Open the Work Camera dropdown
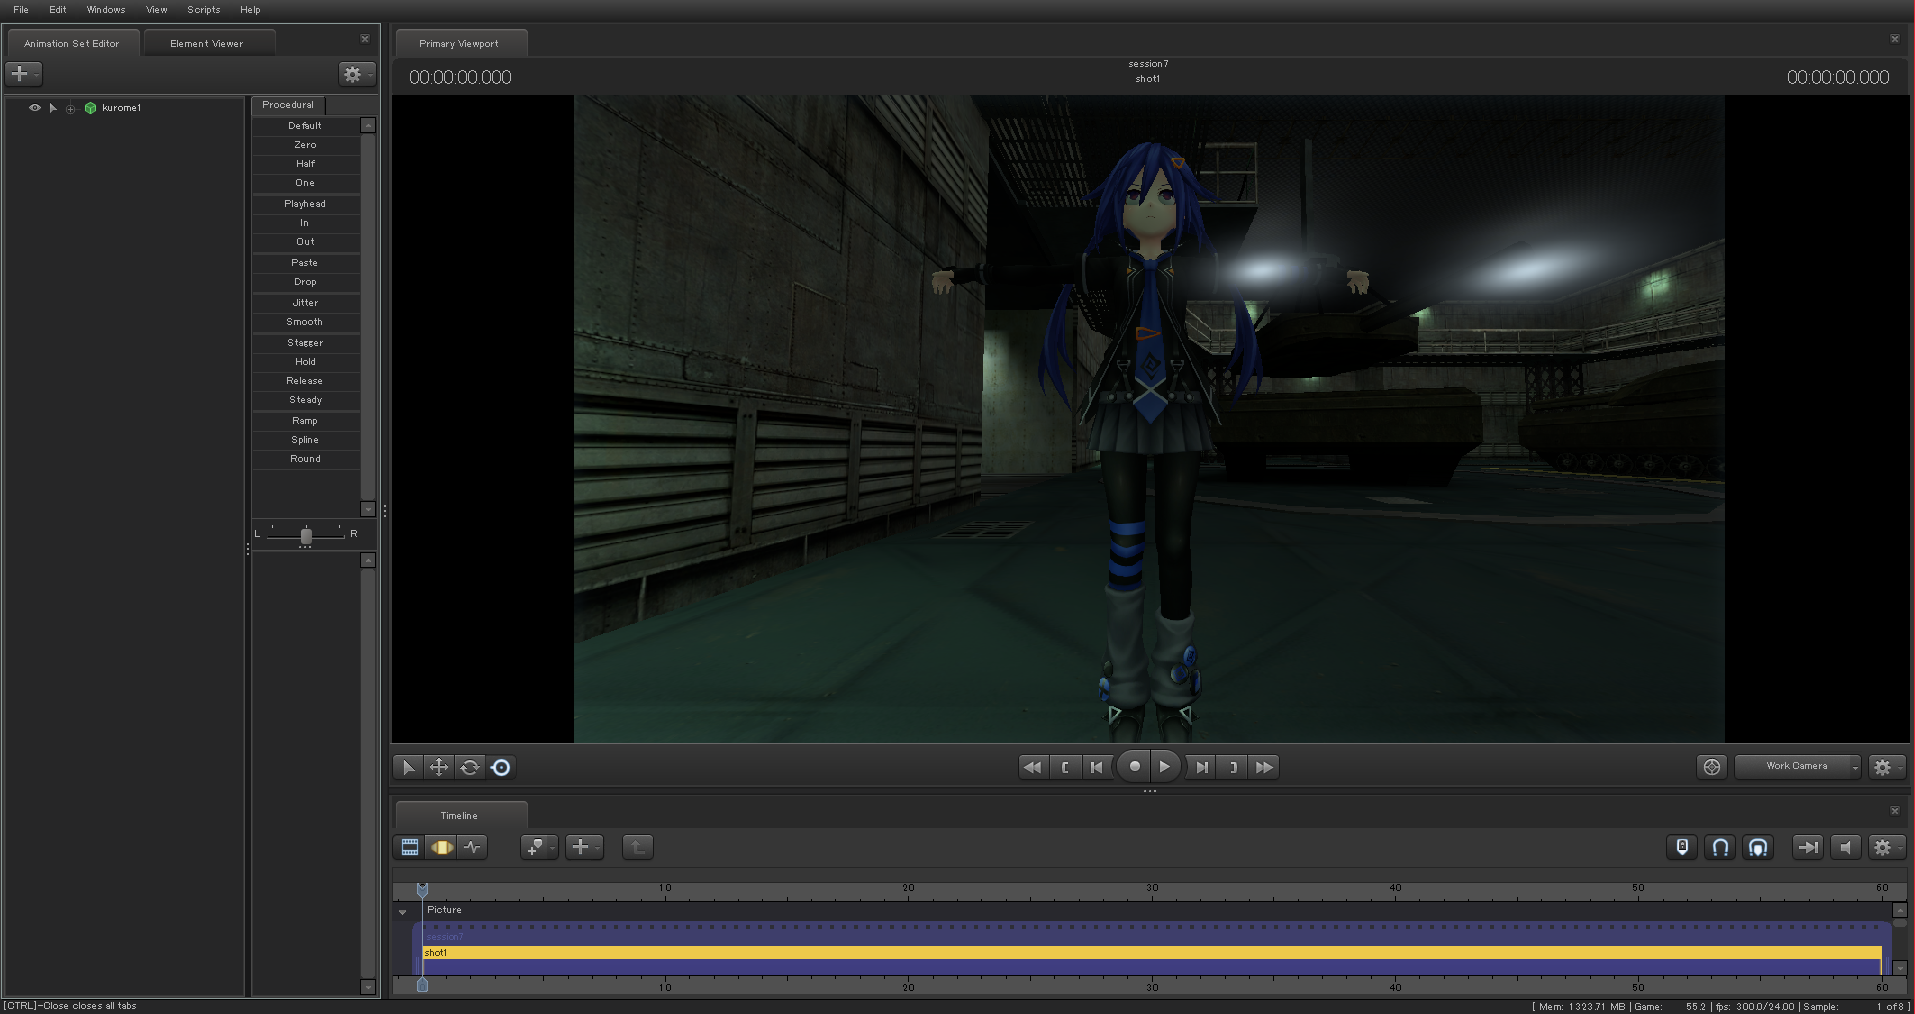The image size is (1915, 1014). pyautogui.click(x=1798, y=766)
